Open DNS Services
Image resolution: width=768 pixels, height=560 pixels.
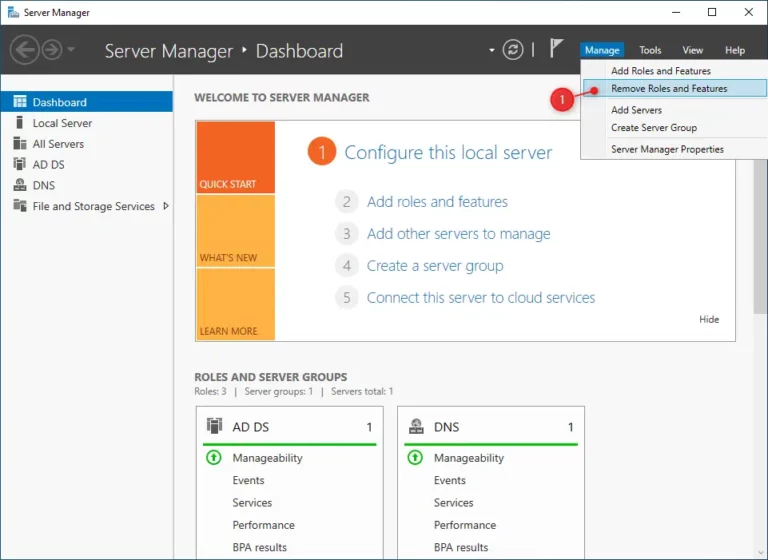(454, 503)
